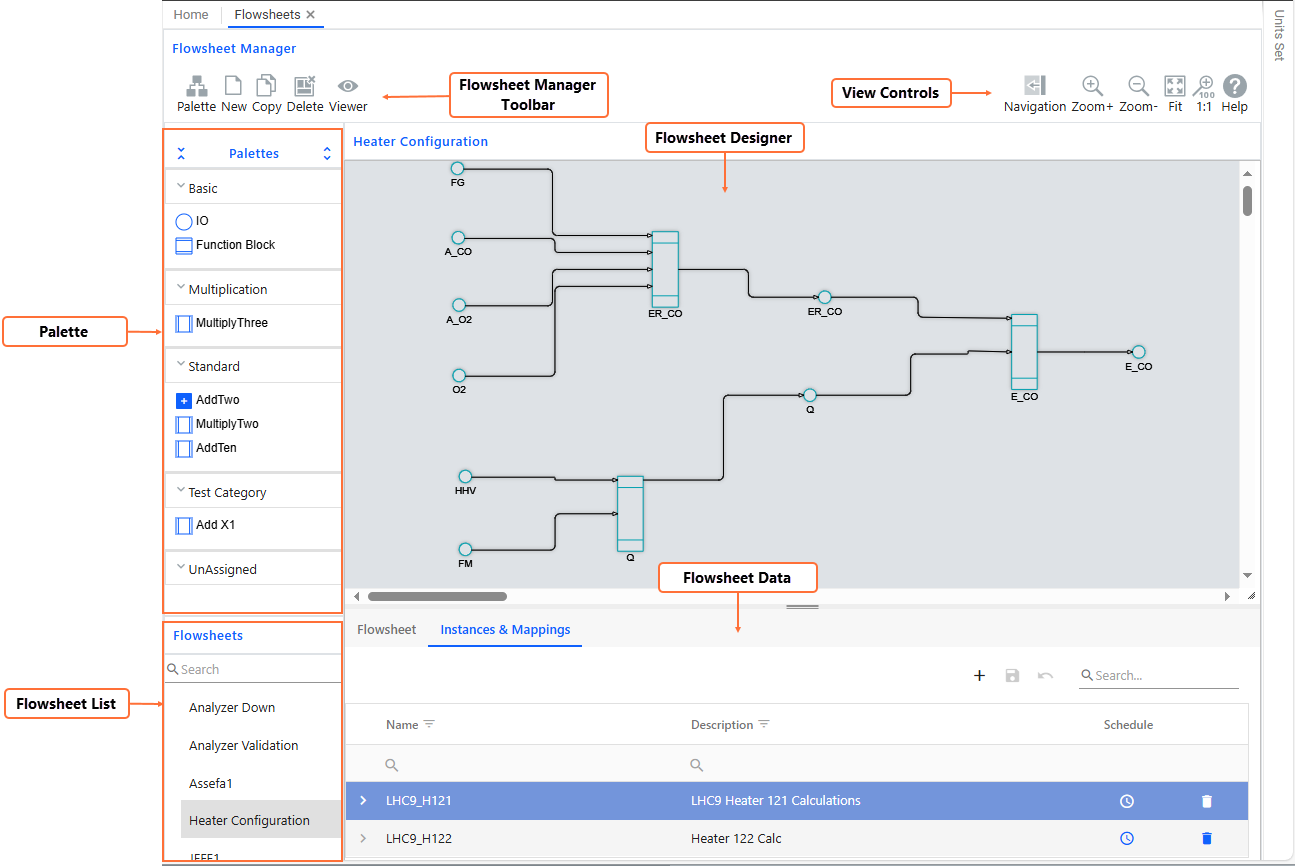
Task: Select the Flowsheets tab
Action: click(267, 15)
